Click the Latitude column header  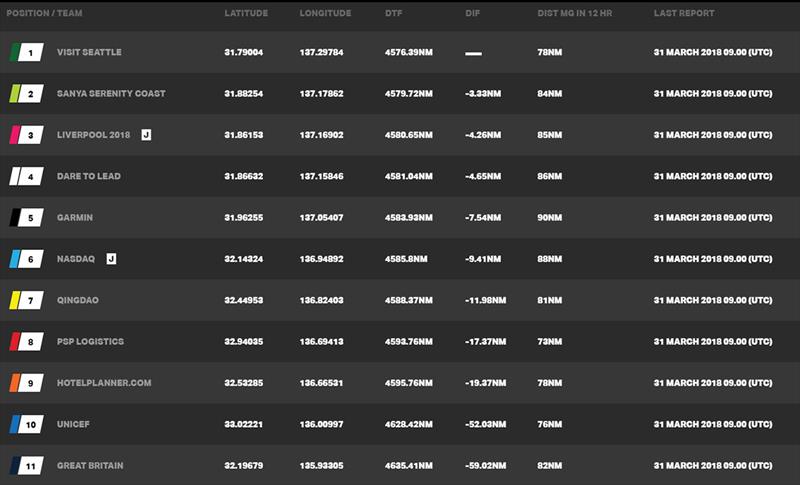click(x=246, y=13)
